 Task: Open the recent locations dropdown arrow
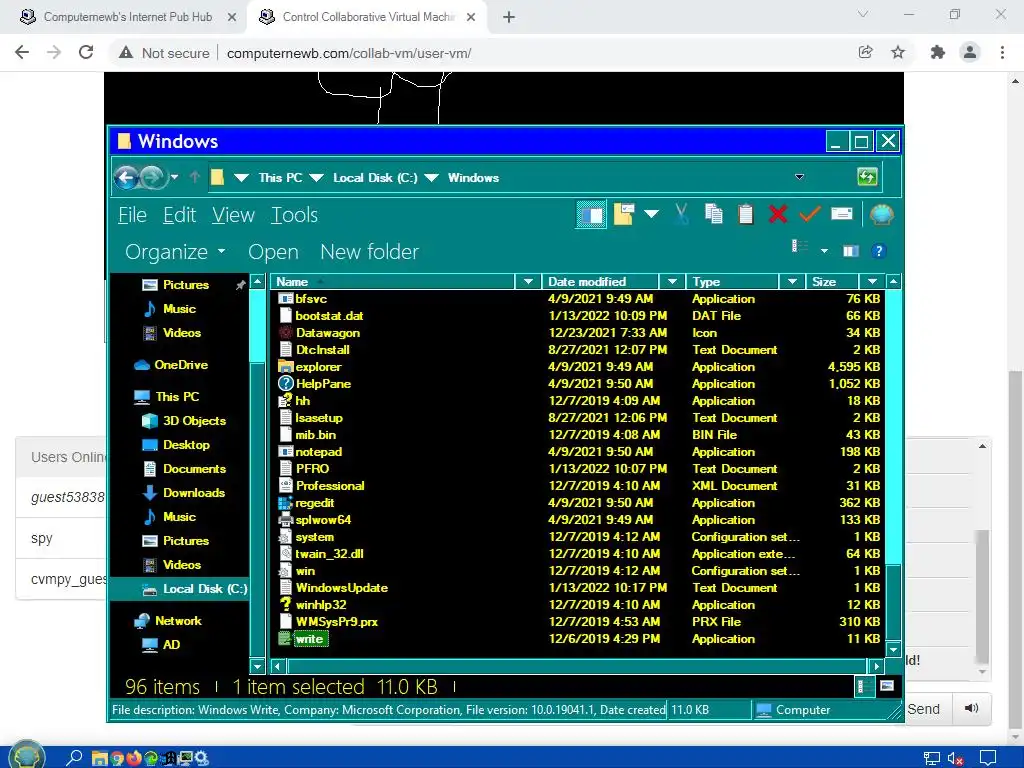[174, 177]
